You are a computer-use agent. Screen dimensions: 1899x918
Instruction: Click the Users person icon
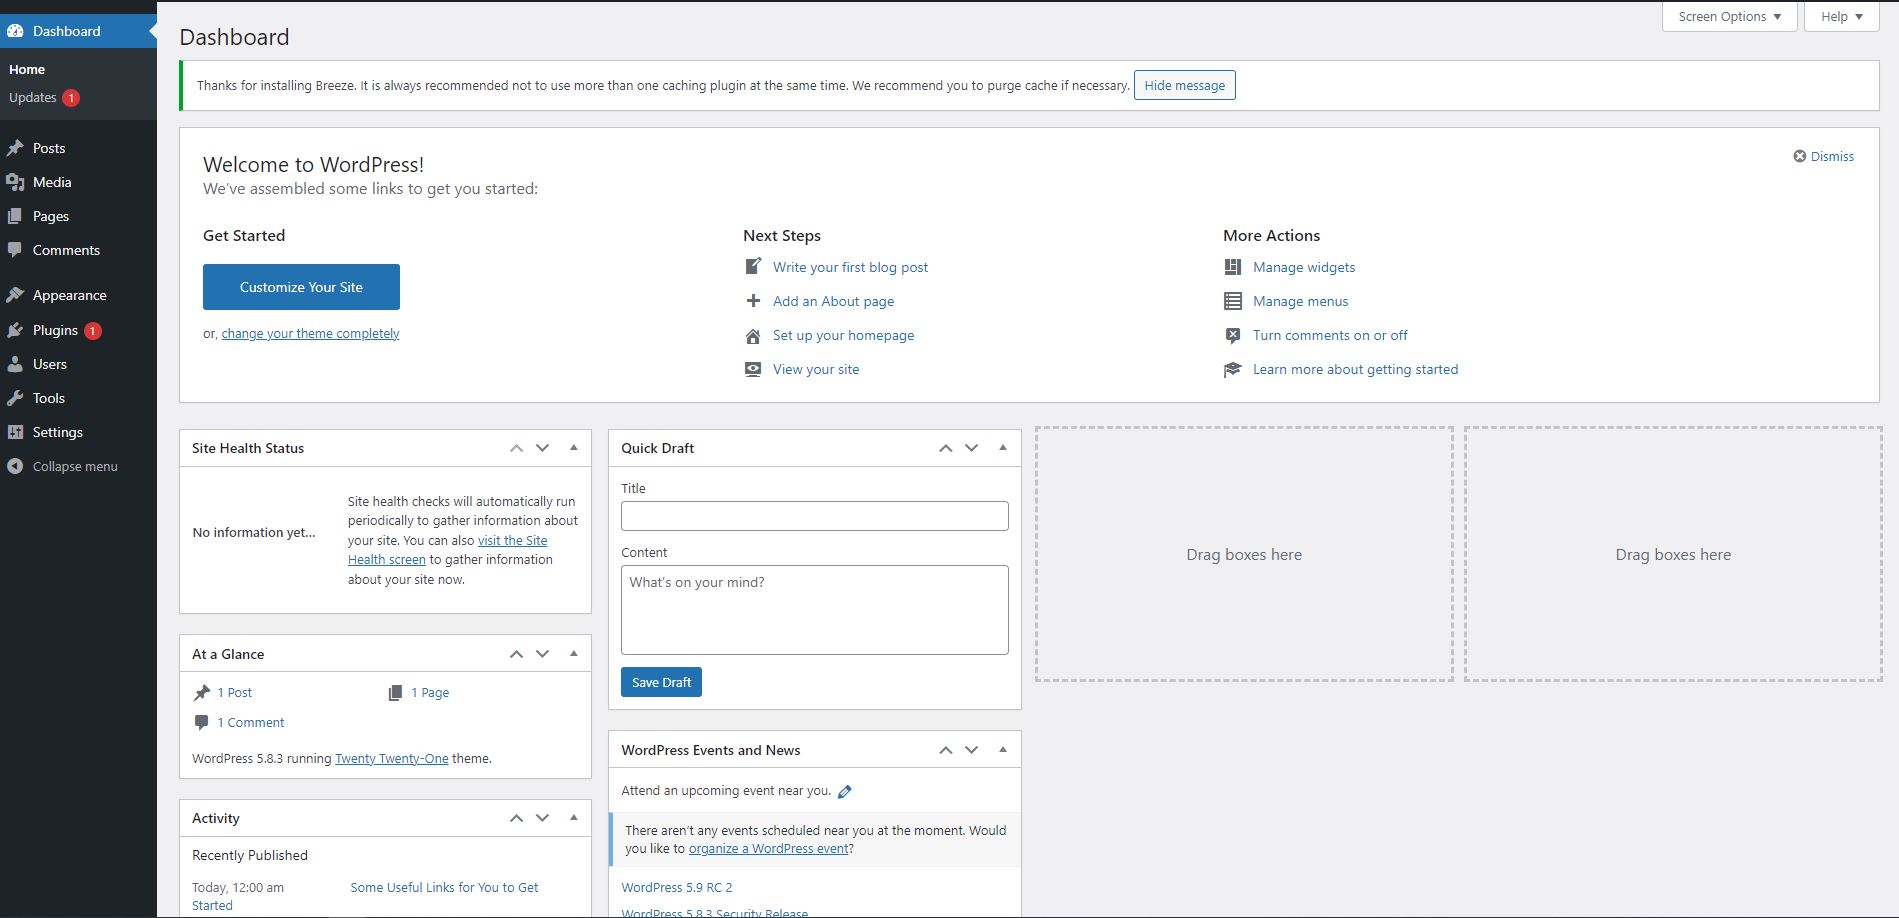[15, 364]
